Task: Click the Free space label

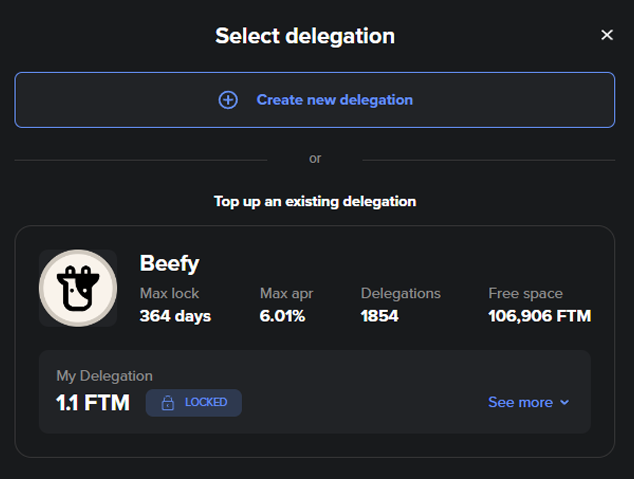Action: [525, 293]
